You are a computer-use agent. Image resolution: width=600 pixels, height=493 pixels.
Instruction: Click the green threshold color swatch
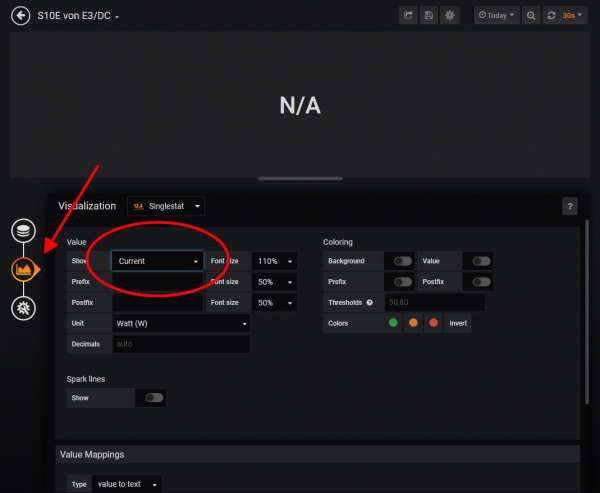point(393,324)
